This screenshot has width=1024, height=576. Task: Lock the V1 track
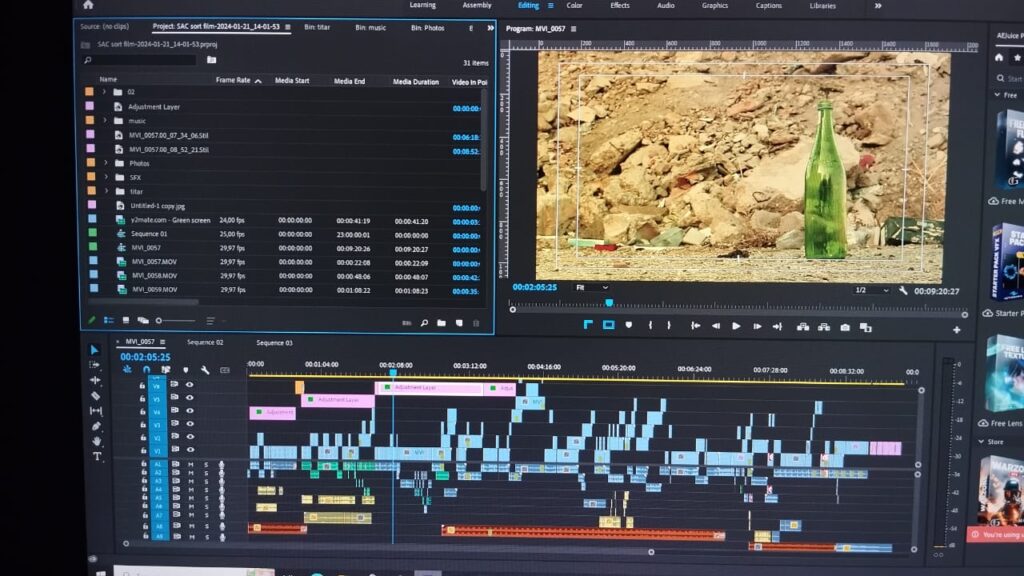(143, 450)
